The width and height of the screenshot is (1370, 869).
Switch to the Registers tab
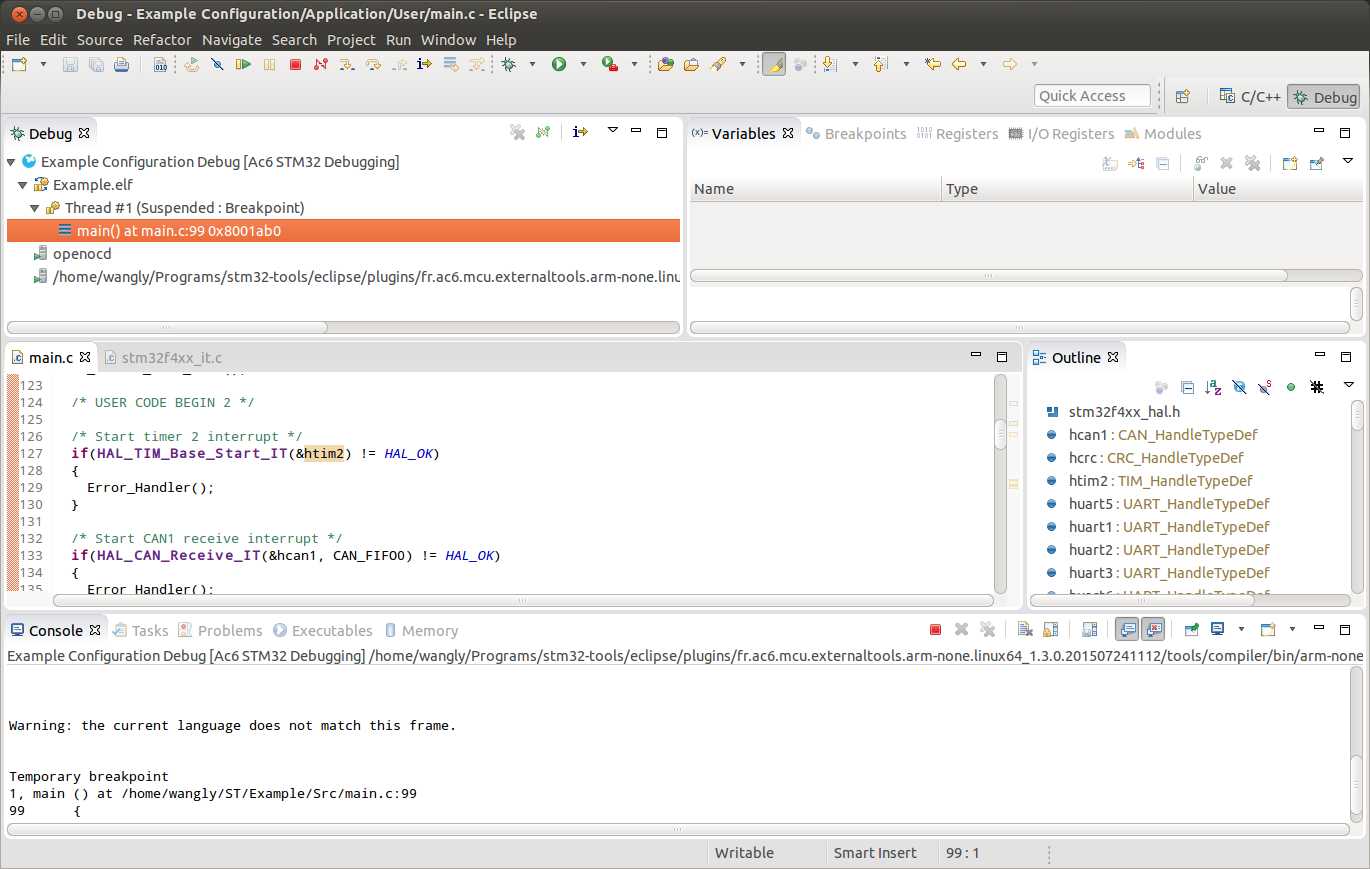coord(957,134)
